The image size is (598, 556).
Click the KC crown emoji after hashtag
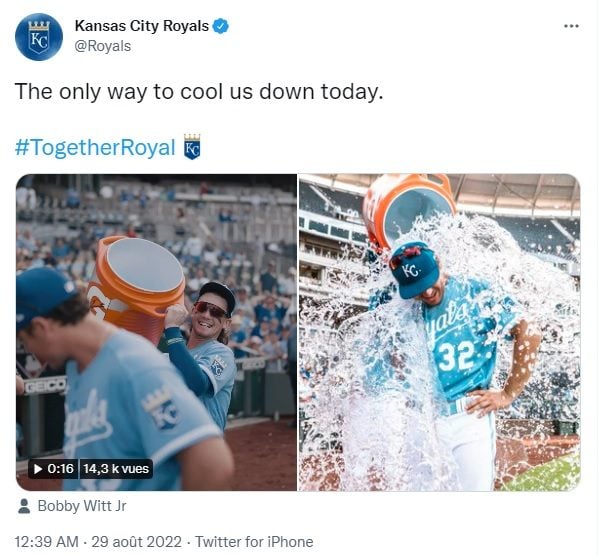192,146
